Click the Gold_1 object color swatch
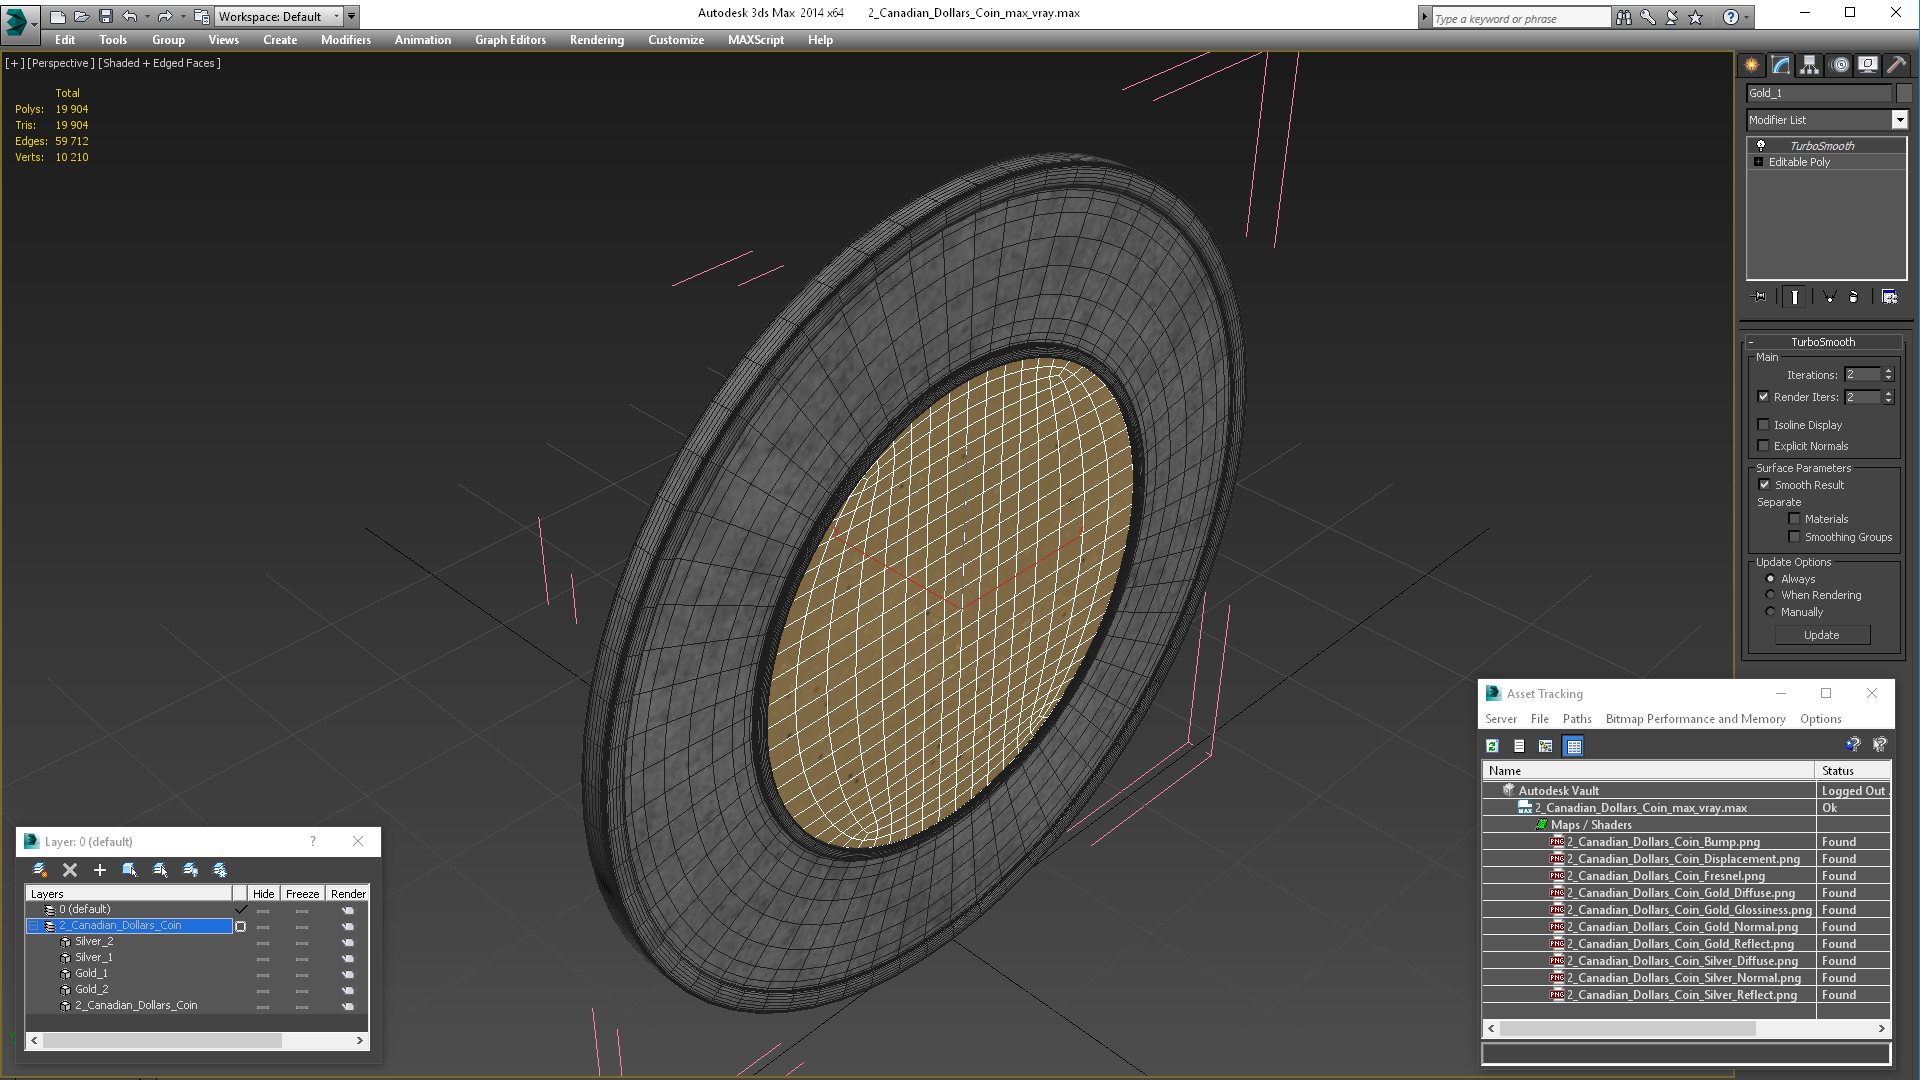The height and width of the screenshot is (1080, 1920). [1904, 93]
